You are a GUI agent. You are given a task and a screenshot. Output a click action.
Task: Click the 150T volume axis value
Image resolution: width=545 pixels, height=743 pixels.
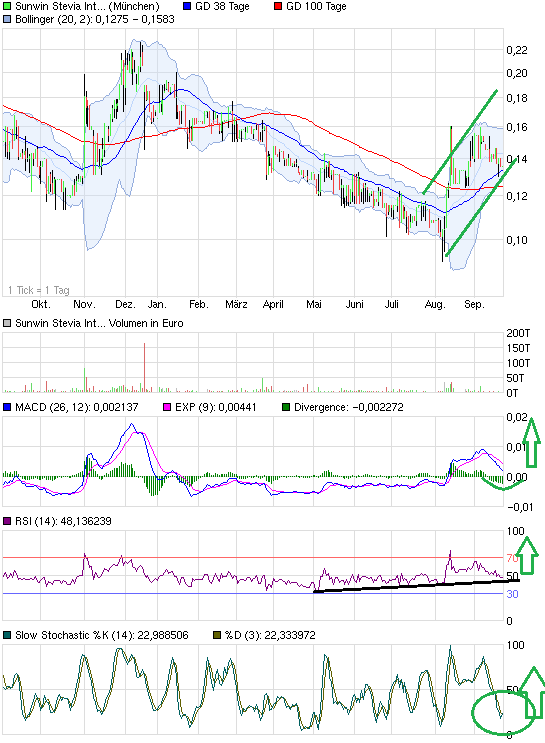click(518, 348)
